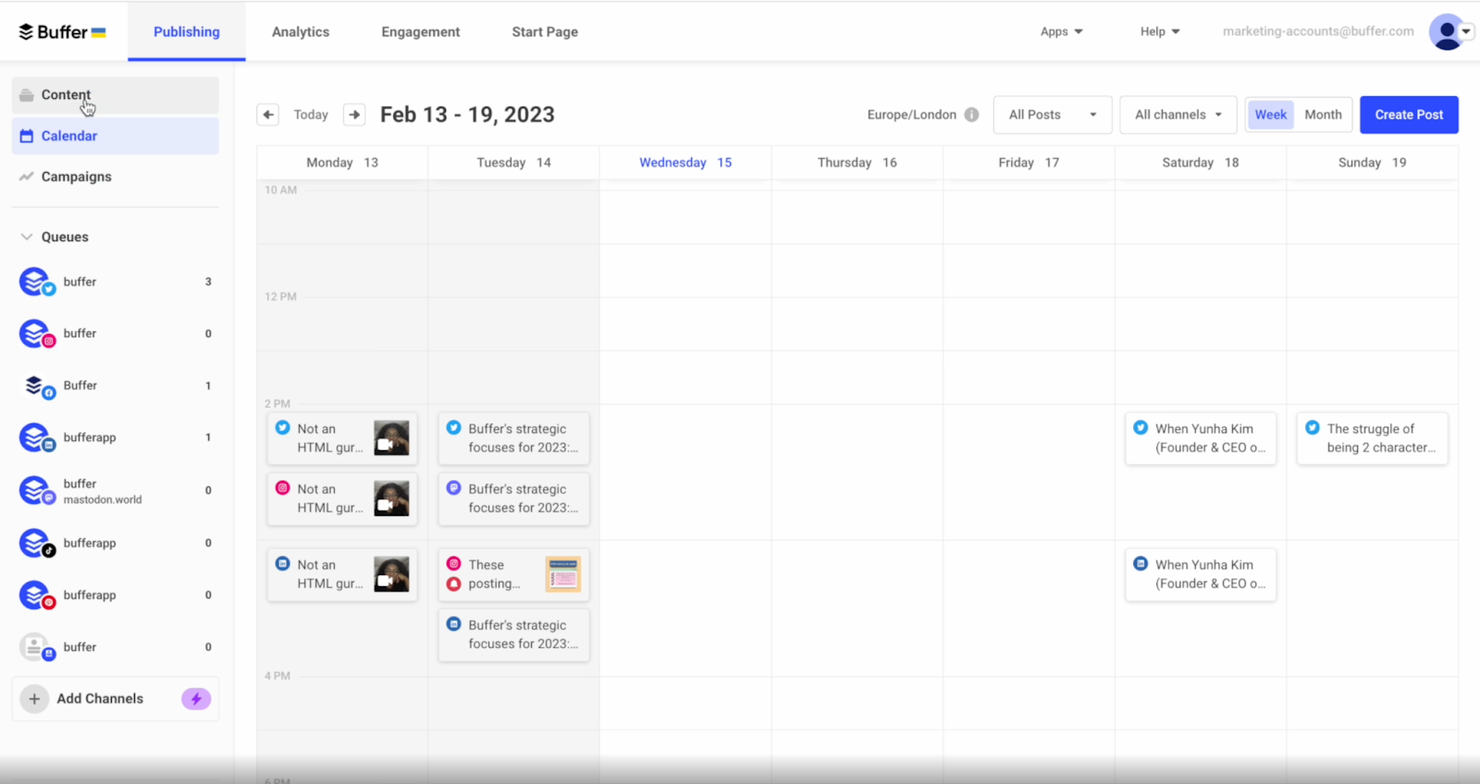Click the Monday 13 column header
This screenshot has height=784, width=1480.
coord(342,162)
